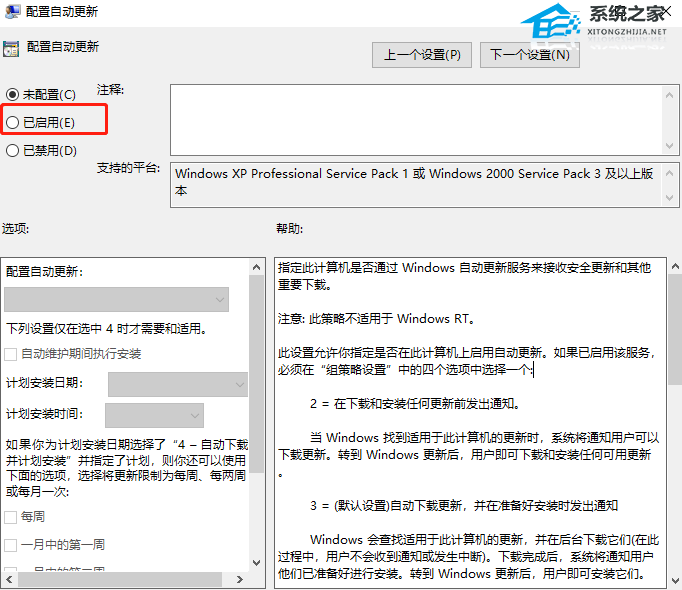Screen dimensions: 682x590
Task: Open the 计划安装日期 dropdown
Action: pyautogui.click(x=178, y=384)
